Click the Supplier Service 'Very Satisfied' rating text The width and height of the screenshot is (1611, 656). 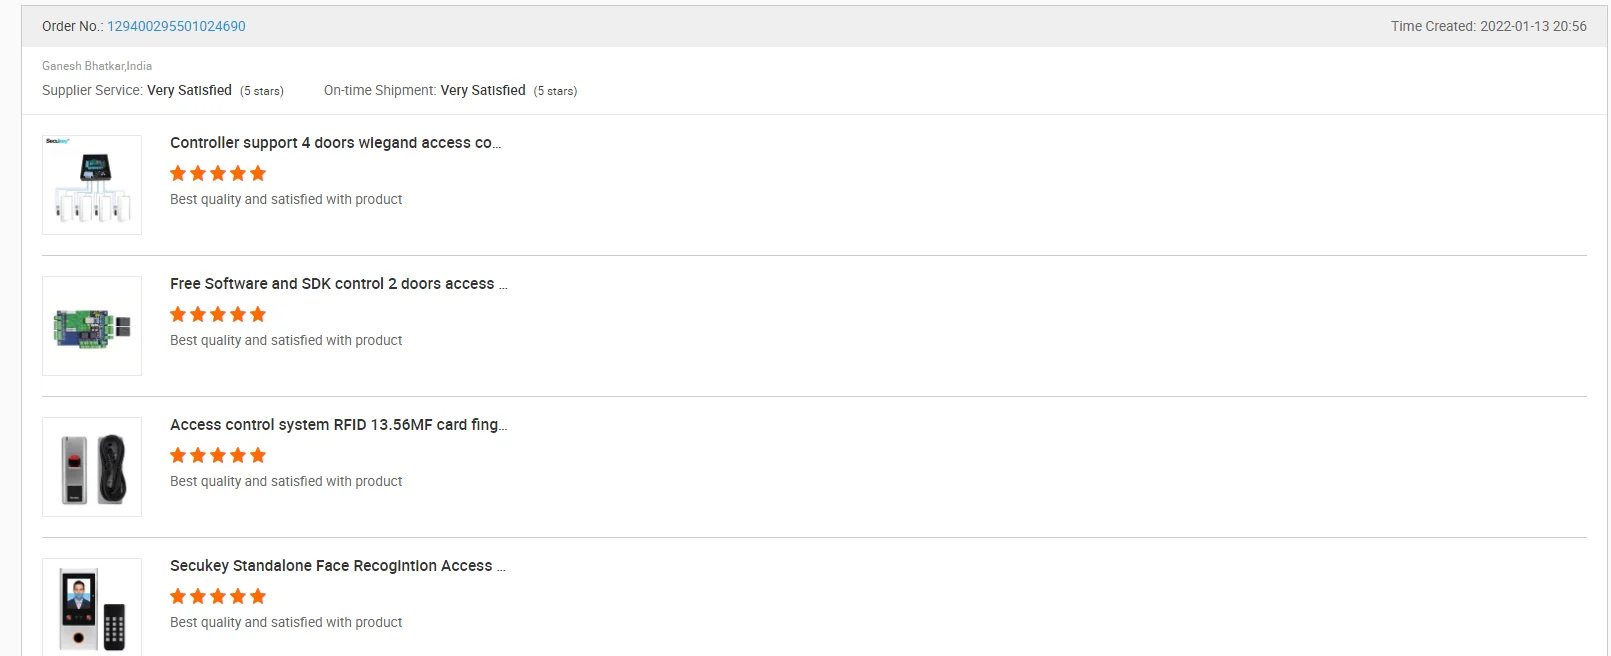coord(189,90)
